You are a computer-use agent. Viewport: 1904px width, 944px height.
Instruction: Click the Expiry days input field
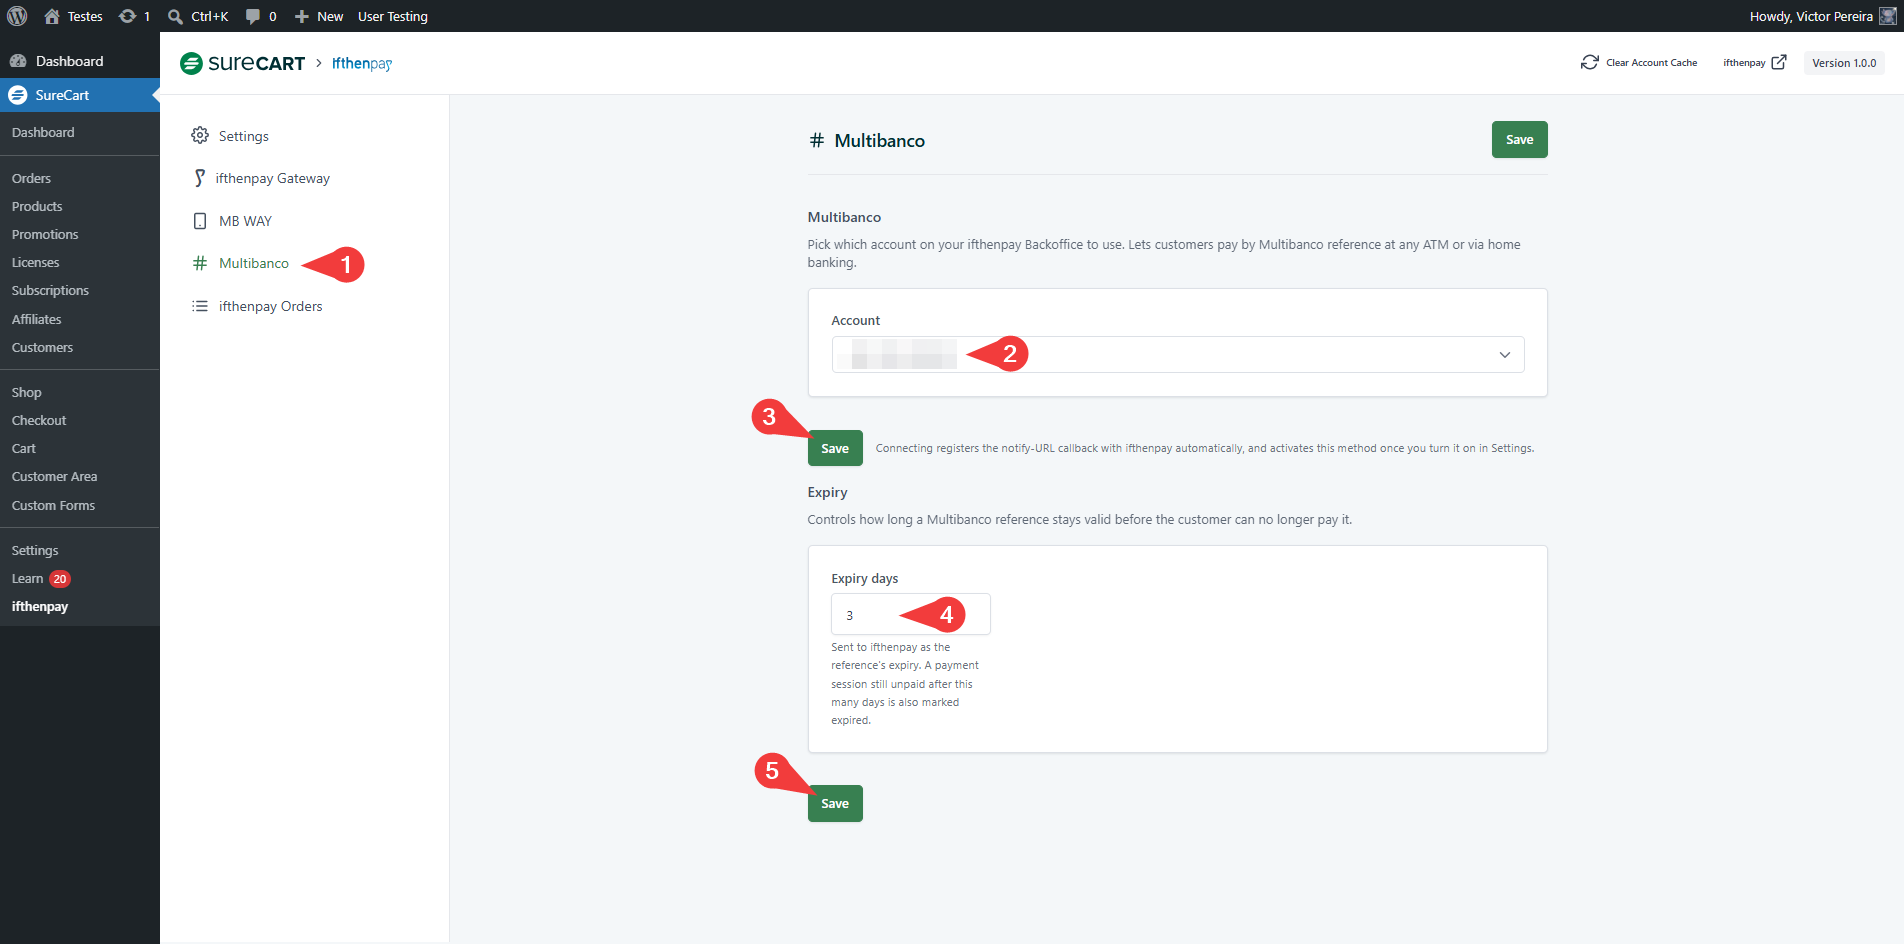point(910,614)
